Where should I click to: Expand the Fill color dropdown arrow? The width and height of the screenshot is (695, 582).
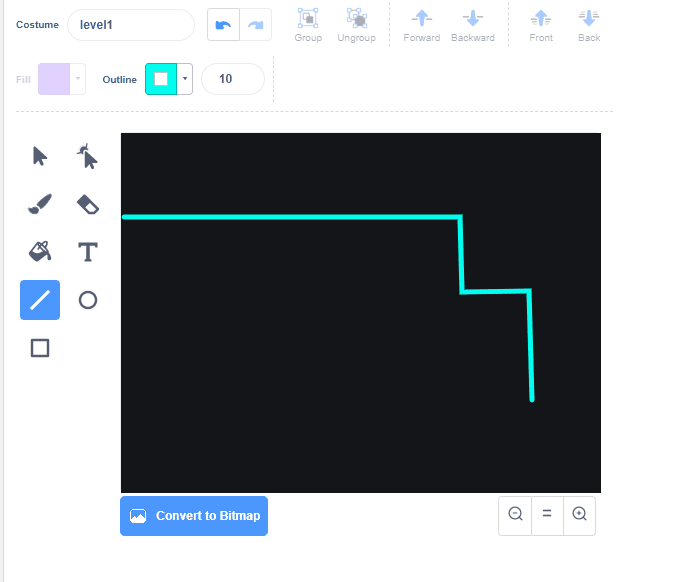coord(78,79)
